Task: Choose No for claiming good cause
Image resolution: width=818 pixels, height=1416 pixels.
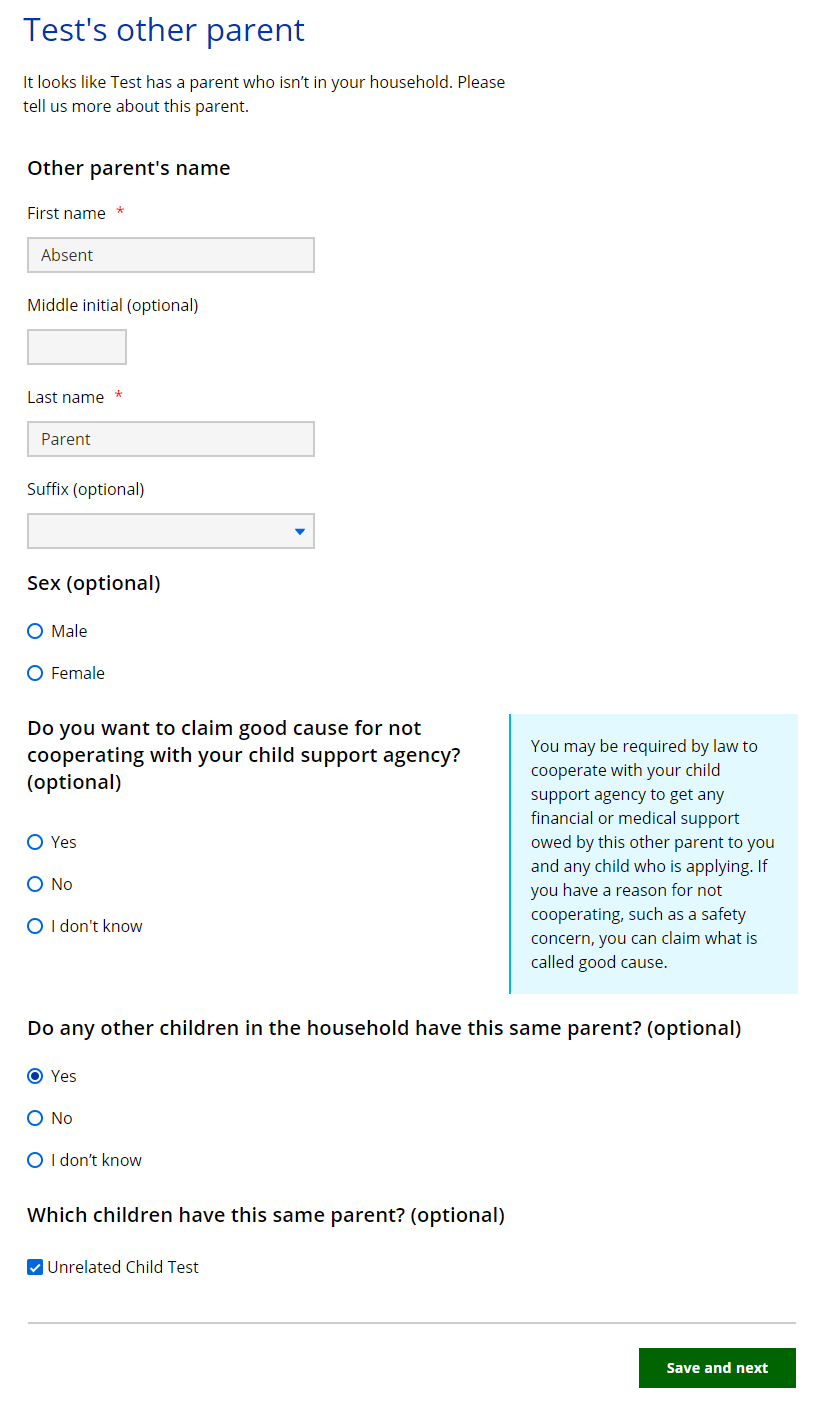Action: pyautogui.click(x=35, y=884)
